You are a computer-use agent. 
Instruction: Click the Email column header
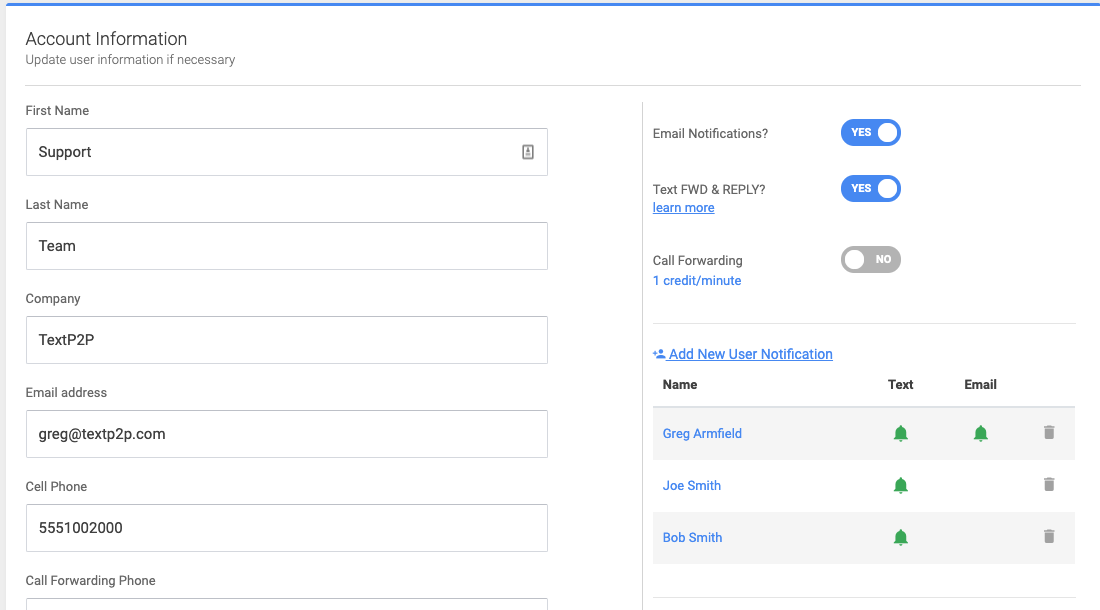coord(980,384)
